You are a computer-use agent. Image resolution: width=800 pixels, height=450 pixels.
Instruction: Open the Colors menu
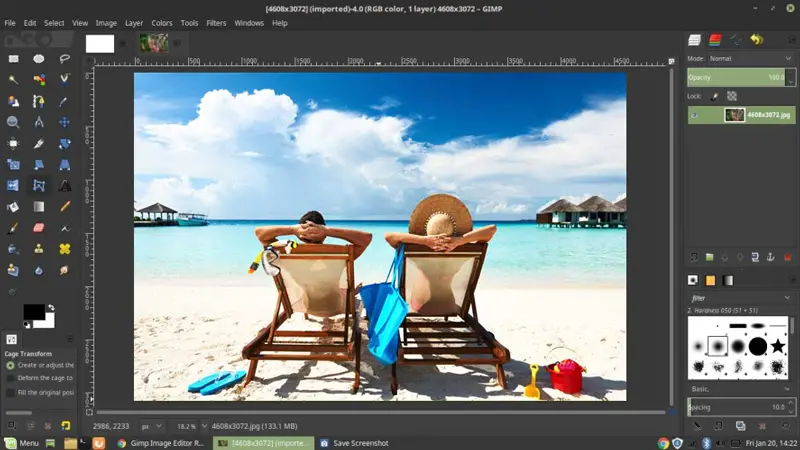[x=162, y=22]
